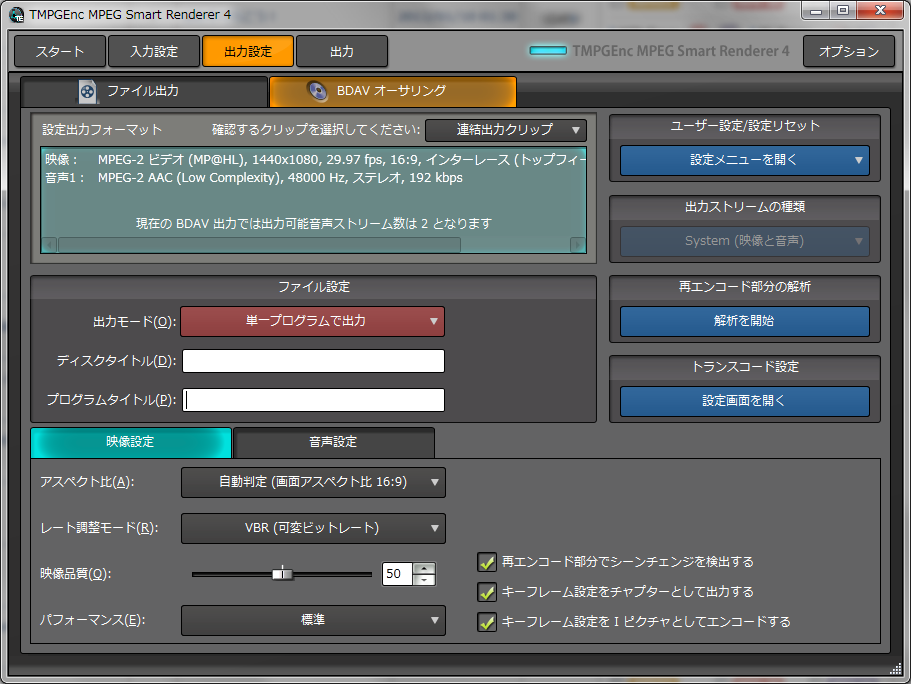The height and width of the screenshot is (684, 911).
Task: Open the アスペクト比 dropdown
Action: tap(313, 482)
